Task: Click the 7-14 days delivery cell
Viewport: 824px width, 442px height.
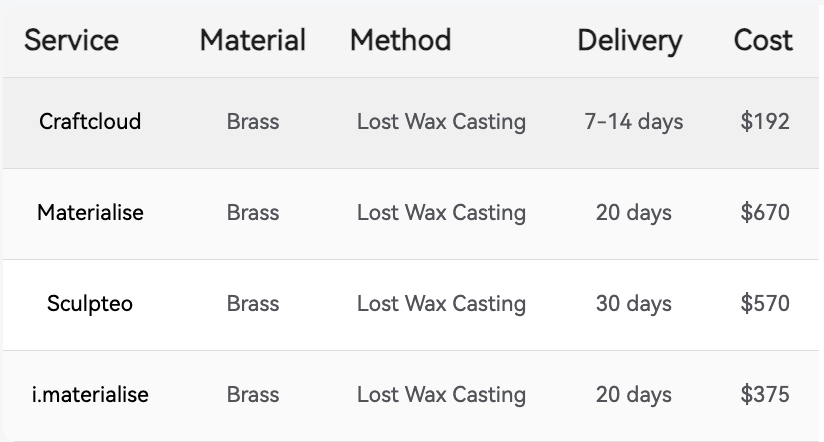Action: [x=634, y=122]
